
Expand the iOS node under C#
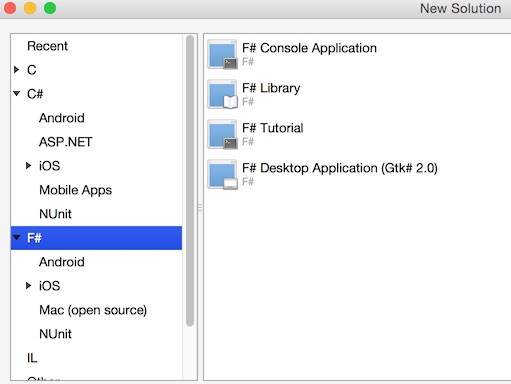[28, 166]
